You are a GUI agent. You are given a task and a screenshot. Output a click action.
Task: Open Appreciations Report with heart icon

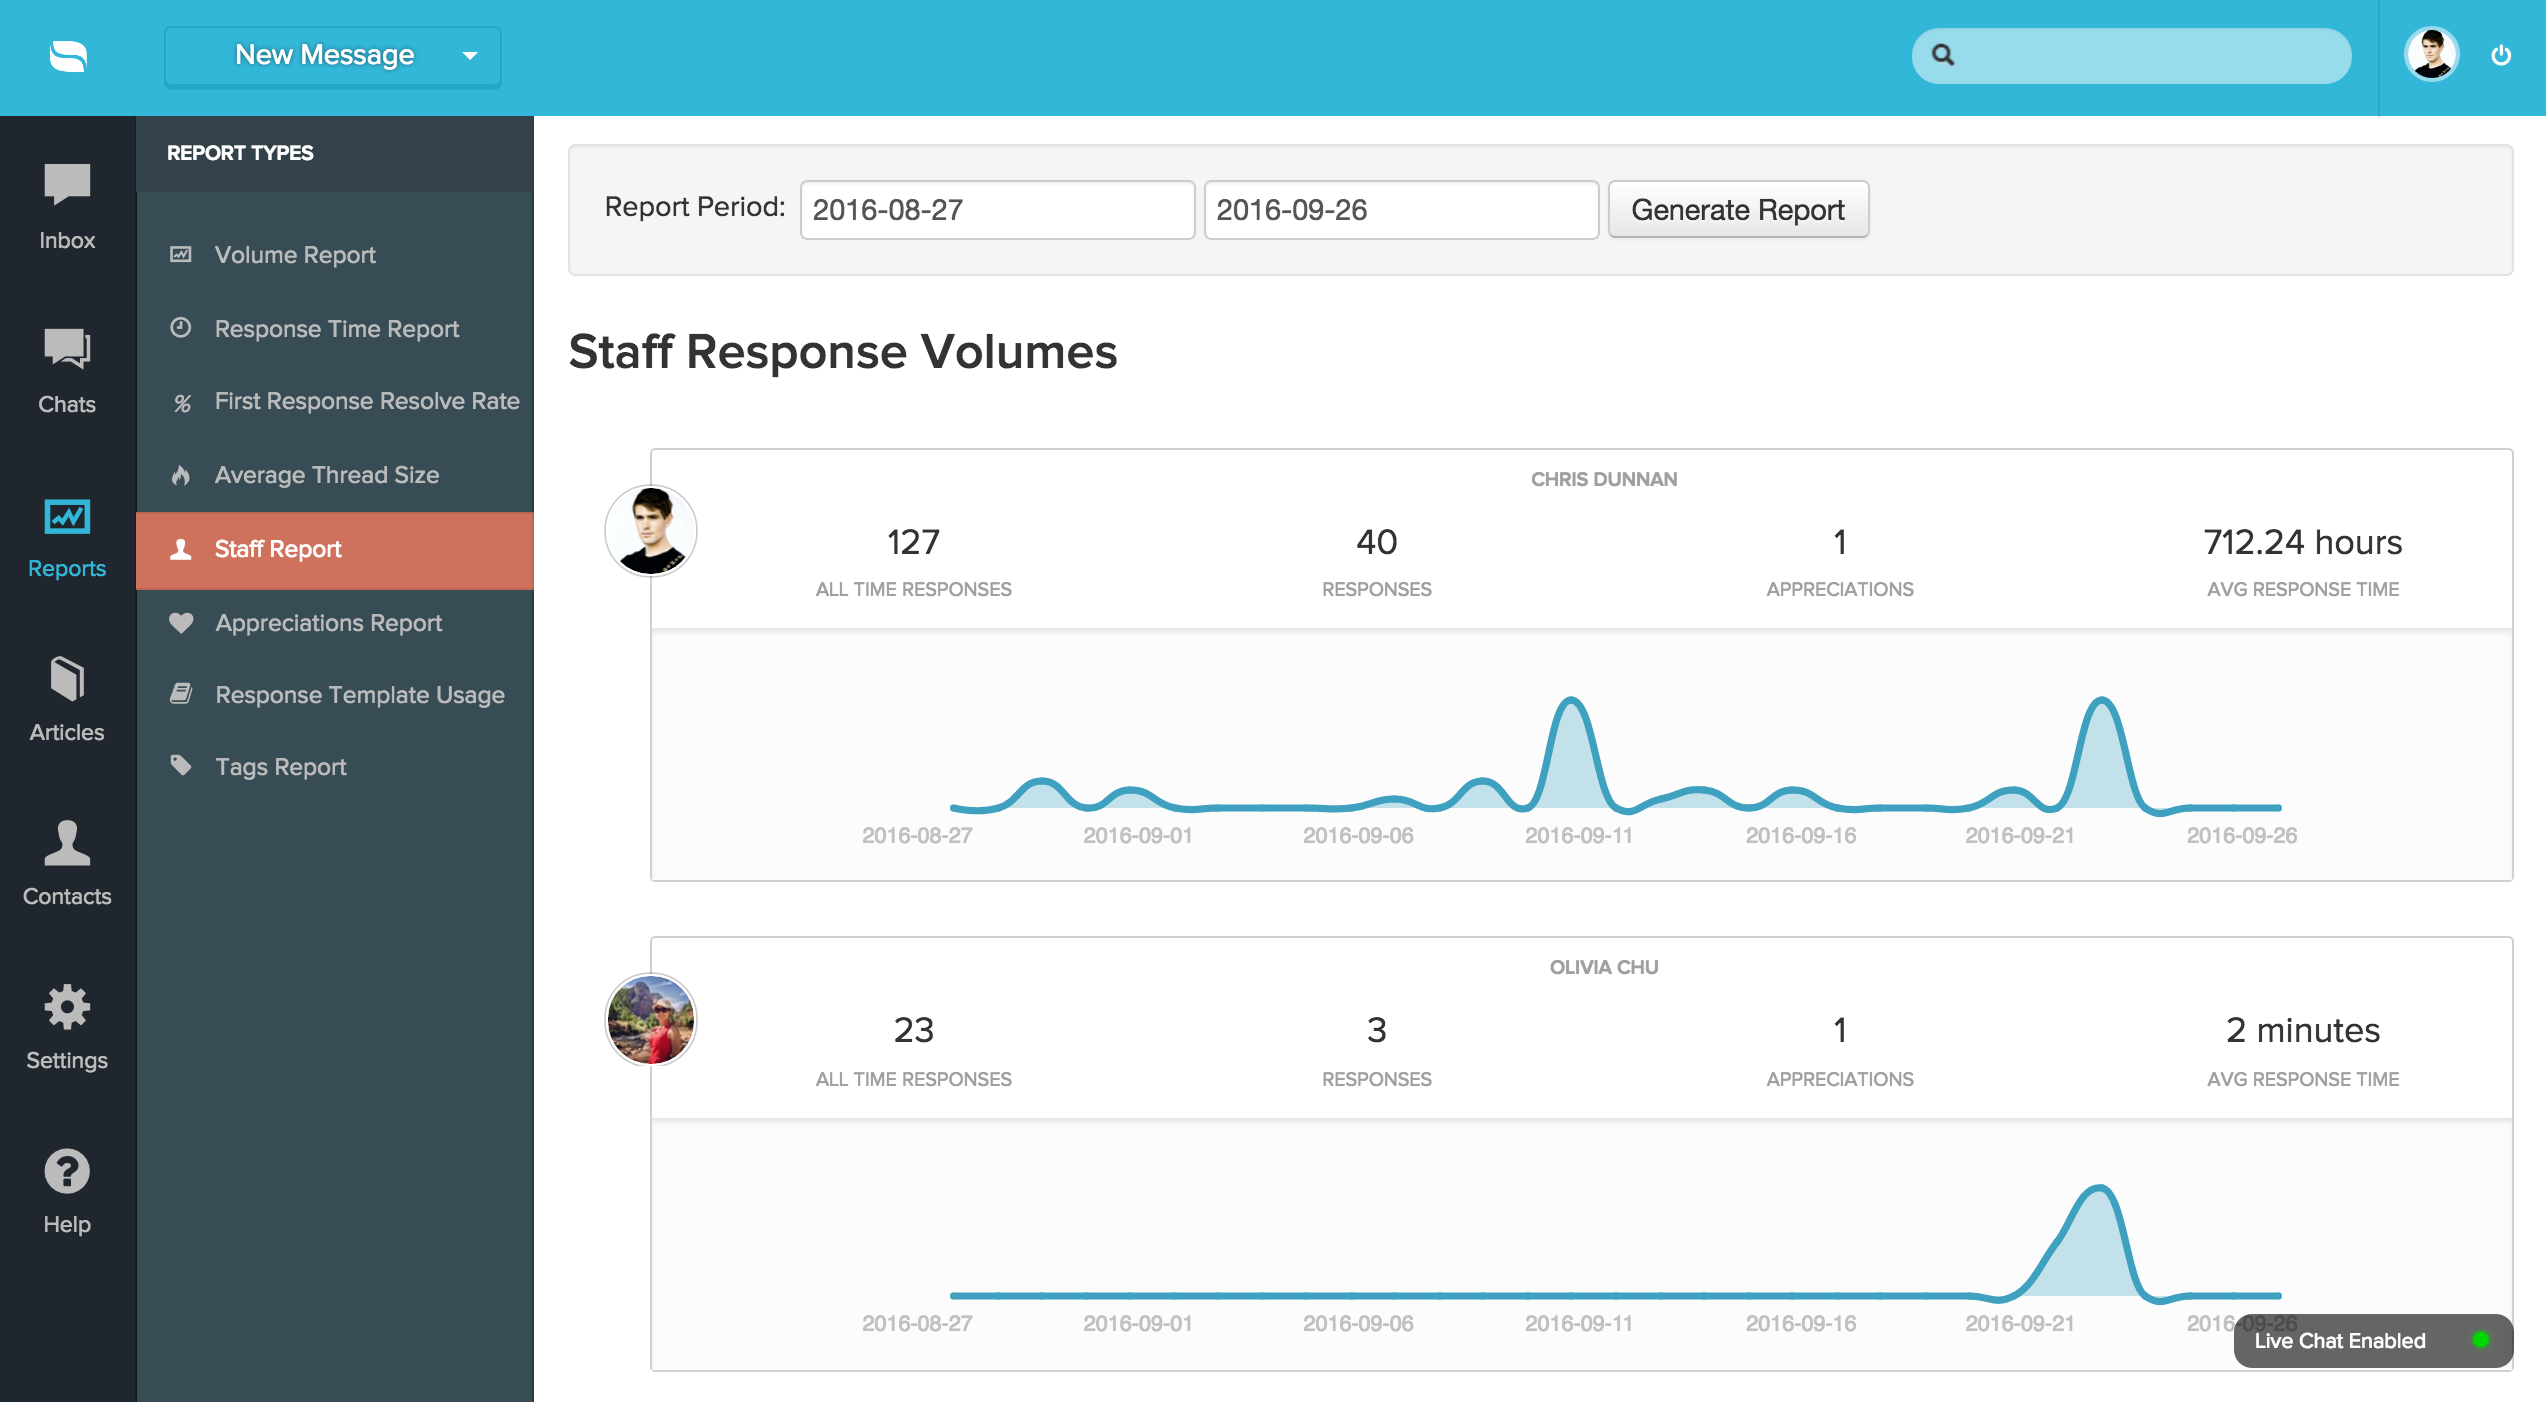coord(328,623)
